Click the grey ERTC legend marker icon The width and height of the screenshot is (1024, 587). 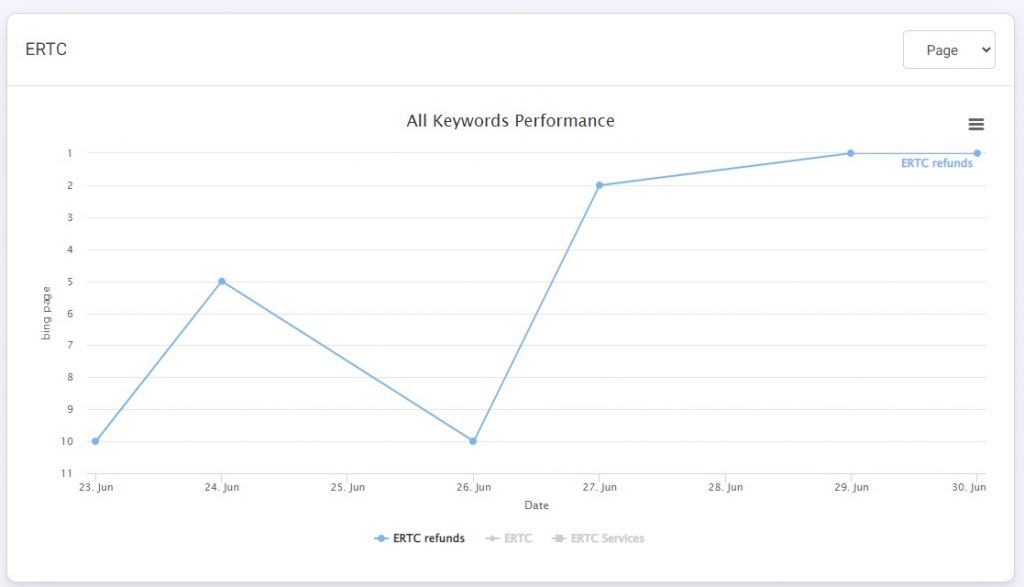click(x=492, y=538)
